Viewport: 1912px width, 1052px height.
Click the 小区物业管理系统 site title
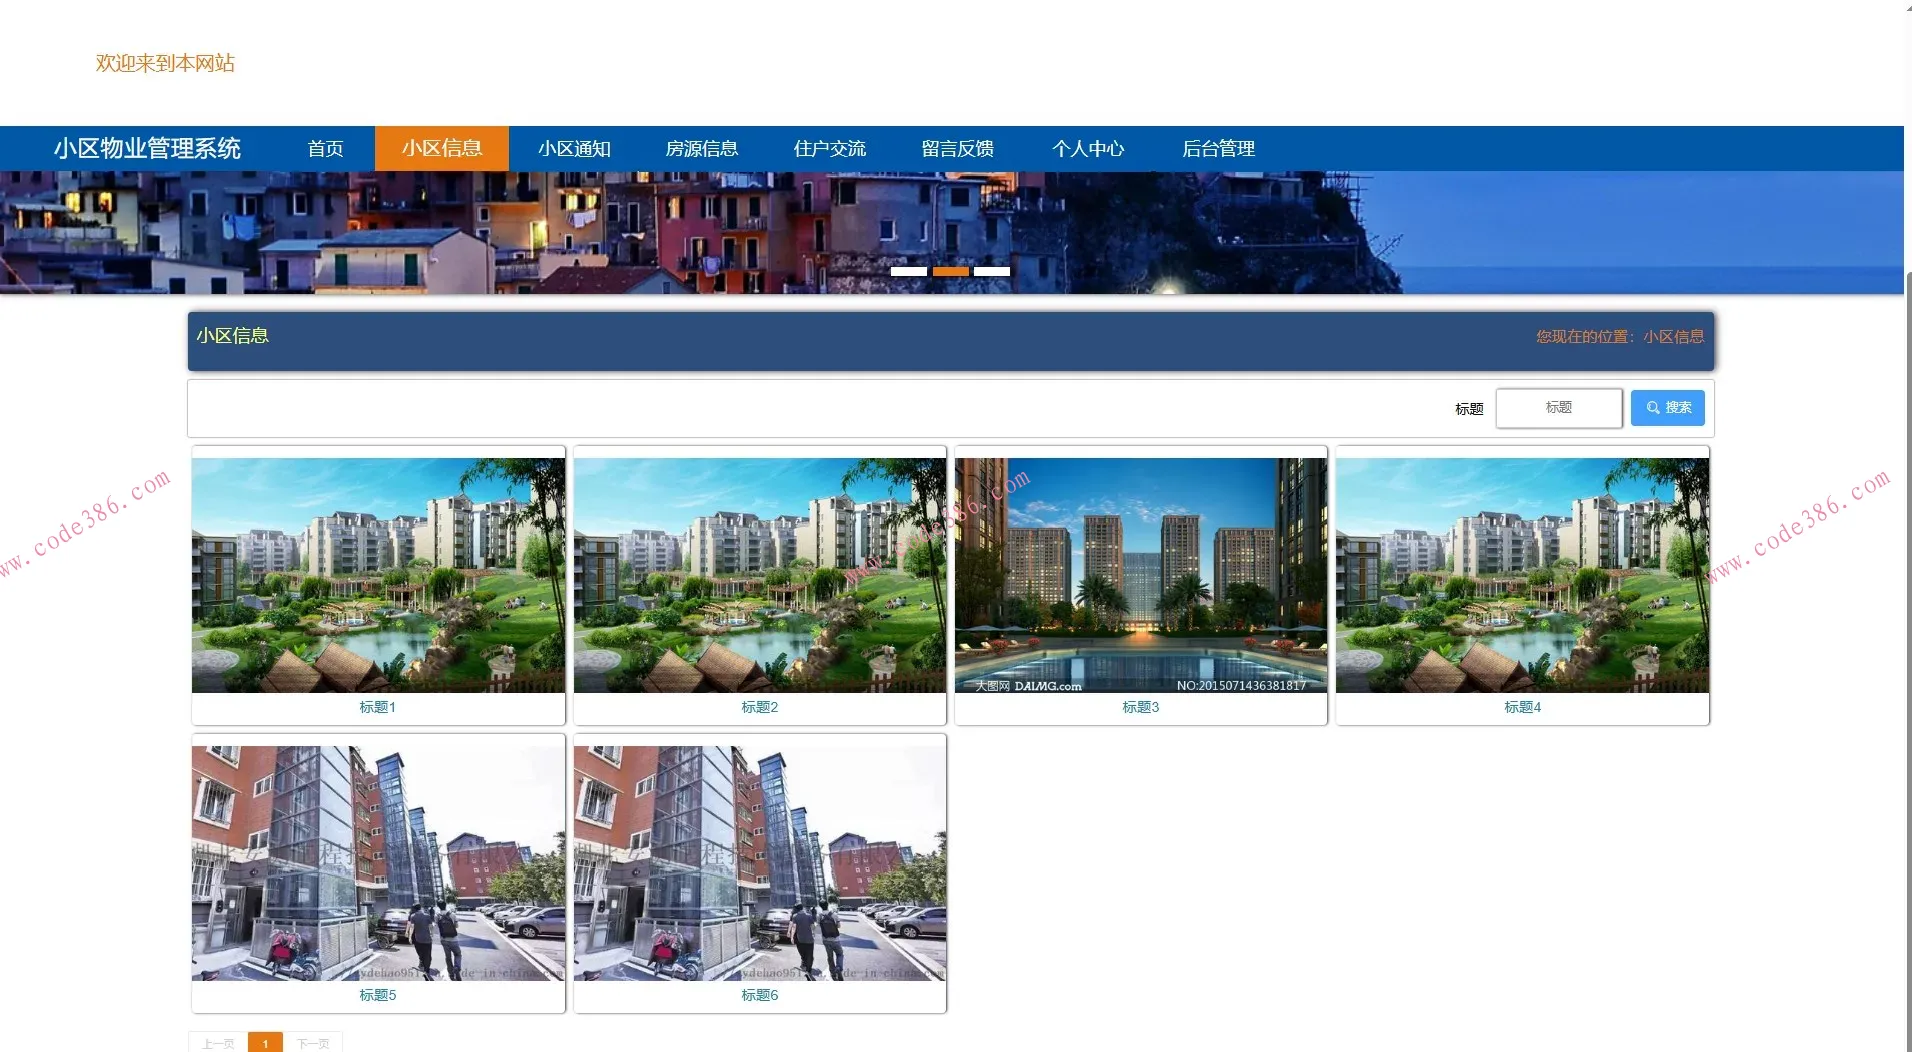click(147, 149)
